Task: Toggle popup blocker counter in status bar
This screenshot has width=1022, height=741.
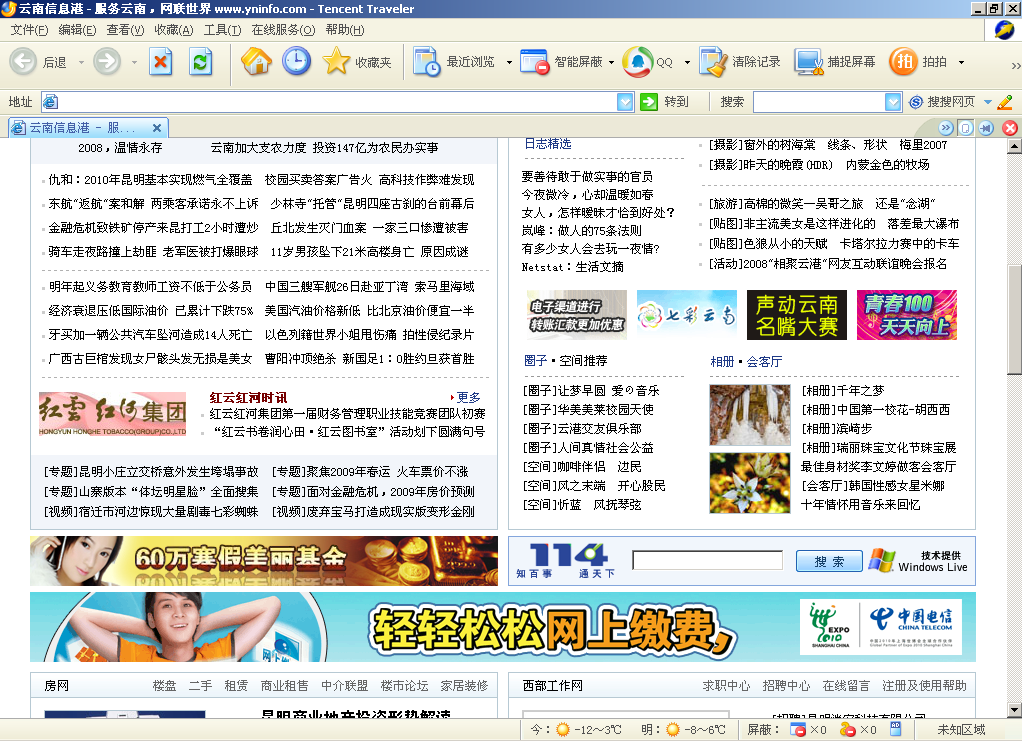Action: [x=847, y=730]
